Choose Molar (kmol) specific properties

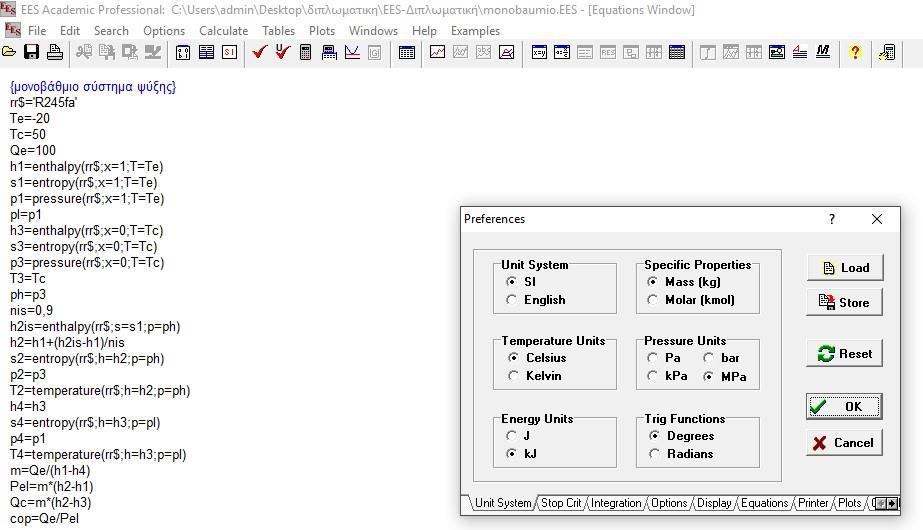tap(691, 300)
